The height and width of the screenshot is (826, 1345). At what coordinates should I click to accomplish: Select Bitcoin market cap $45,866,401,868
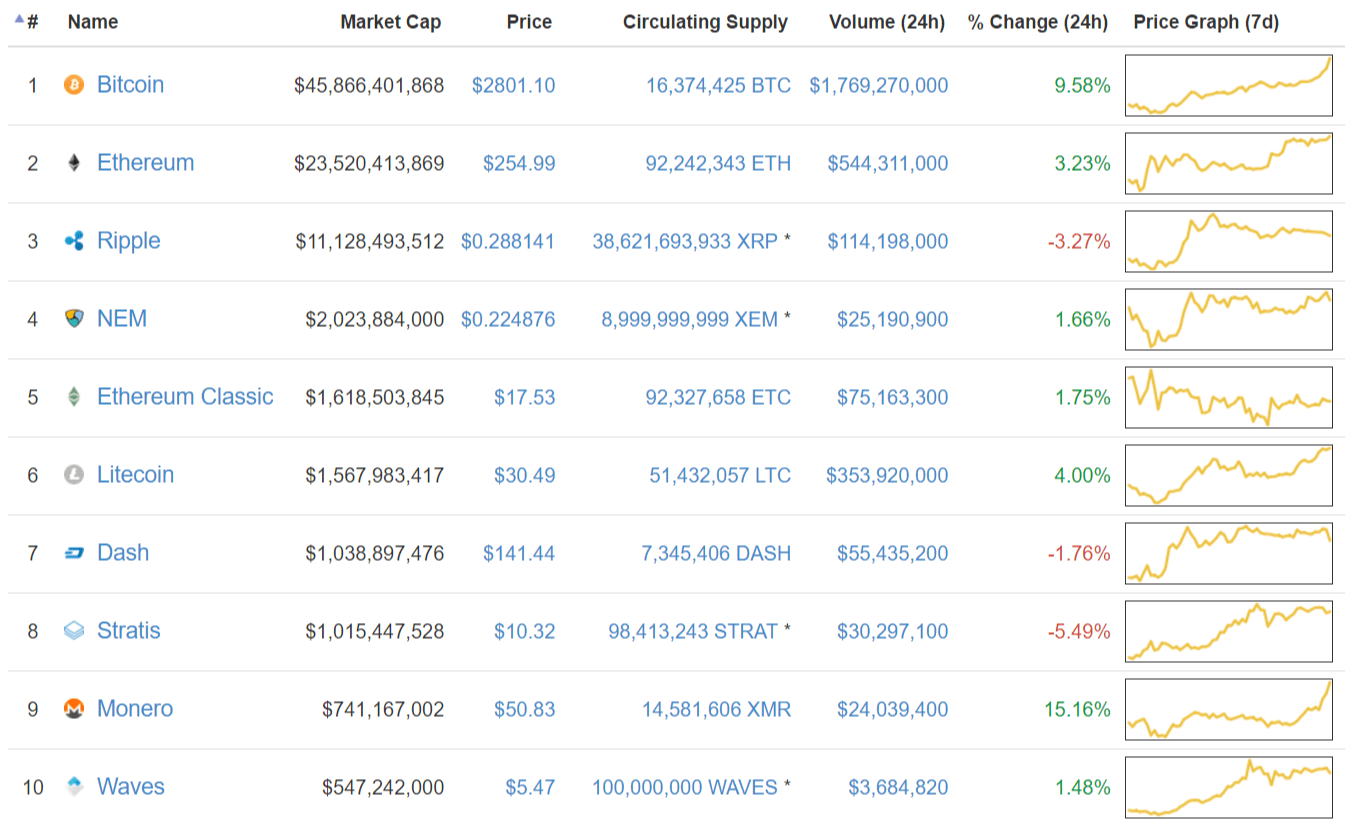click(x=369, y=85)
